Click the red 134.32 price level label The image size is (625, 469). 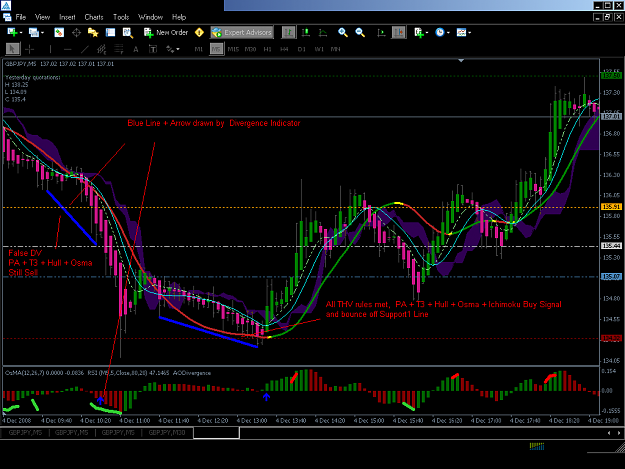[x=611, y=338]
